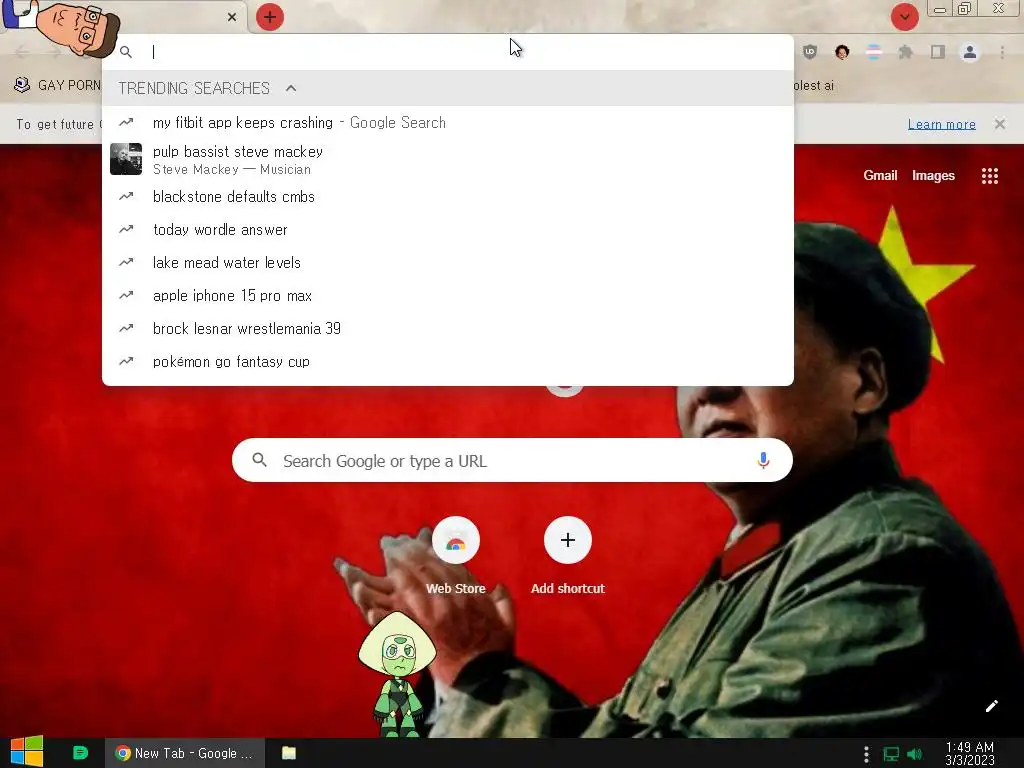Click the pink-blue striped flag extension icon

point(873,52)
